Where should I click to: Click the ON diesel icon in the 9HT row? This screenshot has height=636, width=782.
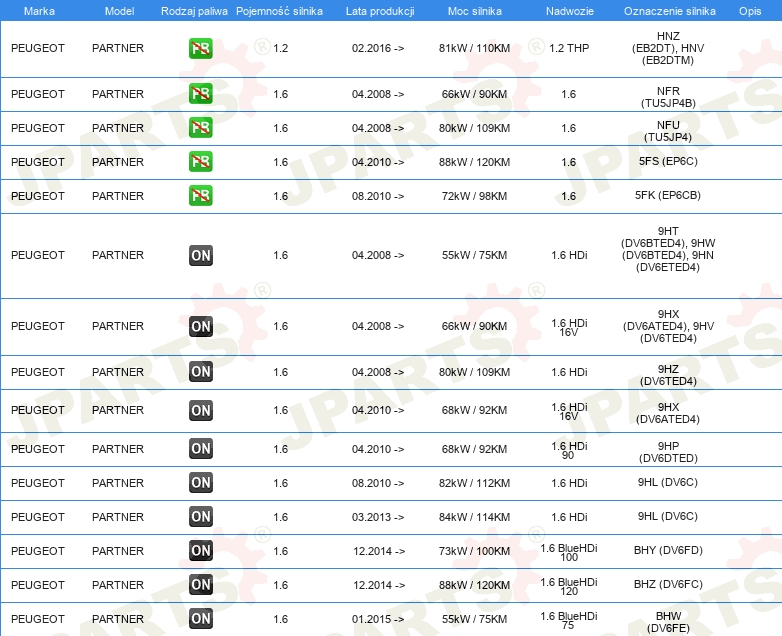[x=200, y=255]
